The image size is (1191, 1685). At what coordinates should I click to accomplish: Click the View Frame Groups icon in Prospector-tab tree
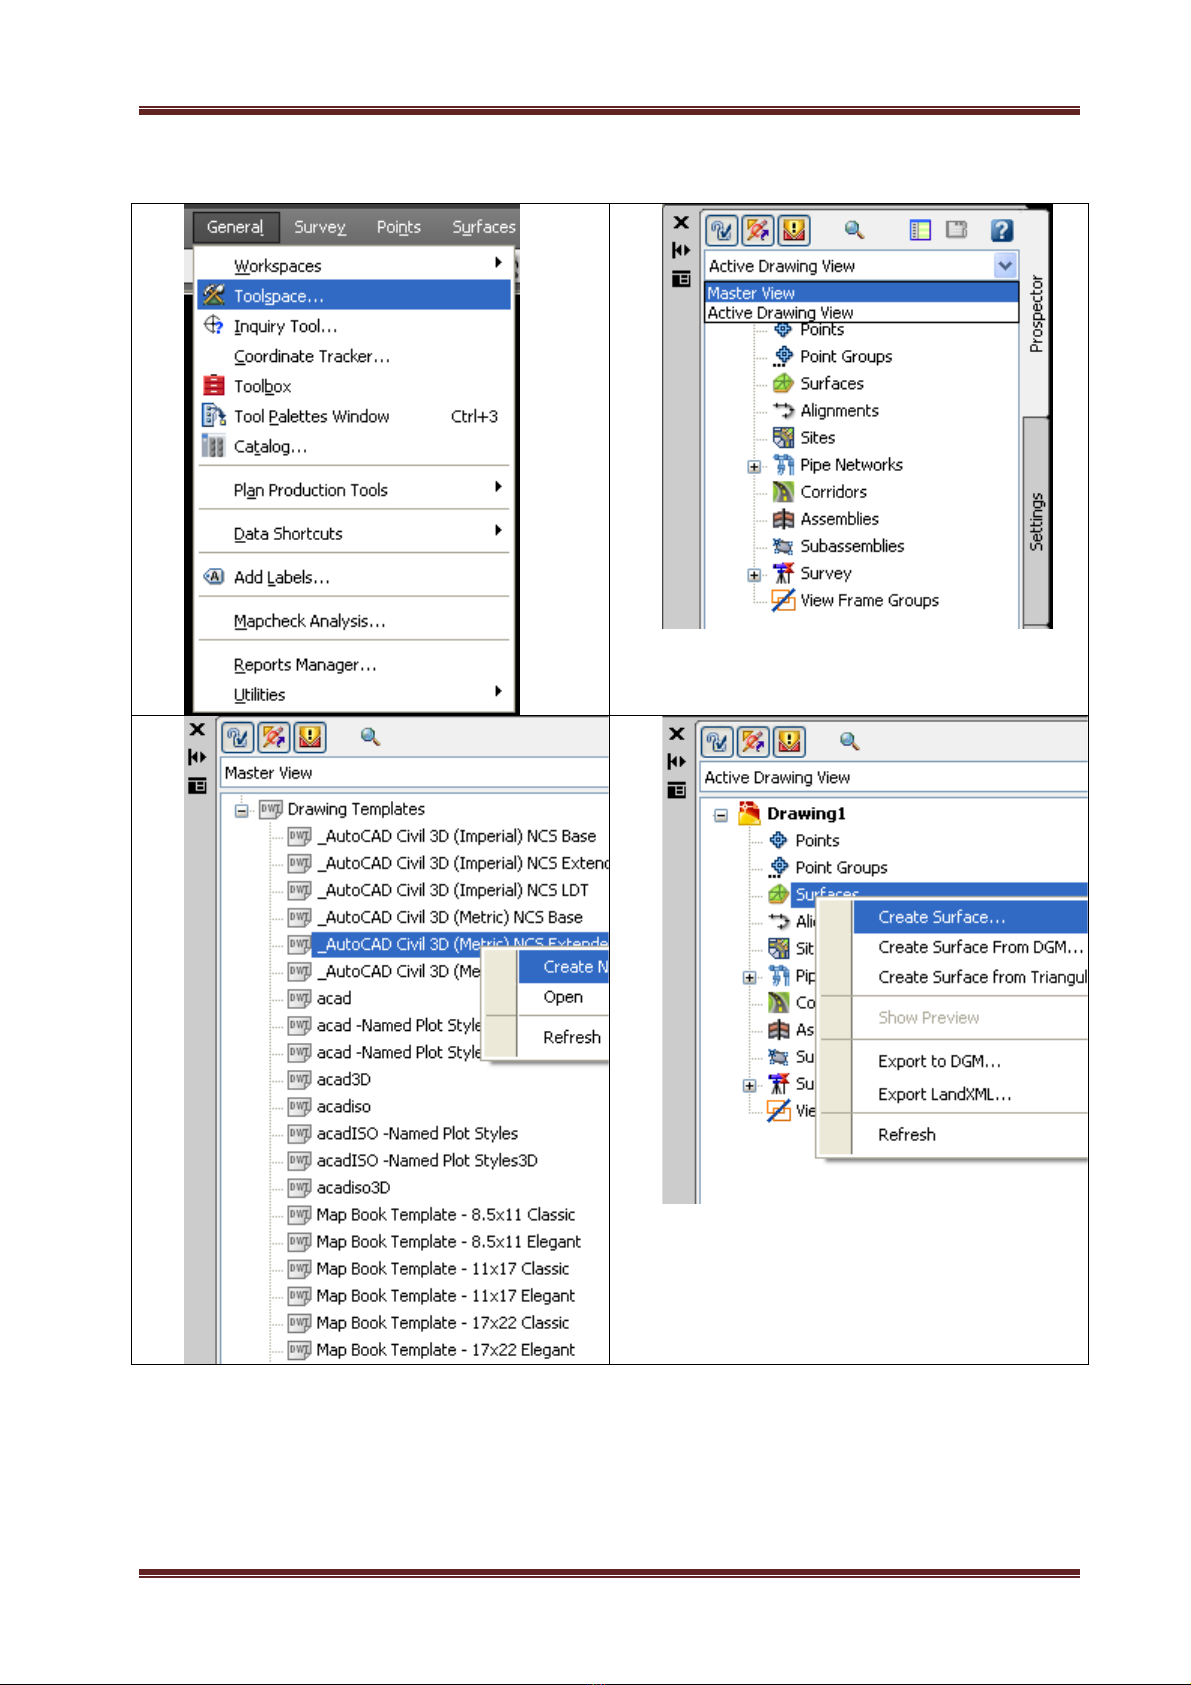pos(783,600)
